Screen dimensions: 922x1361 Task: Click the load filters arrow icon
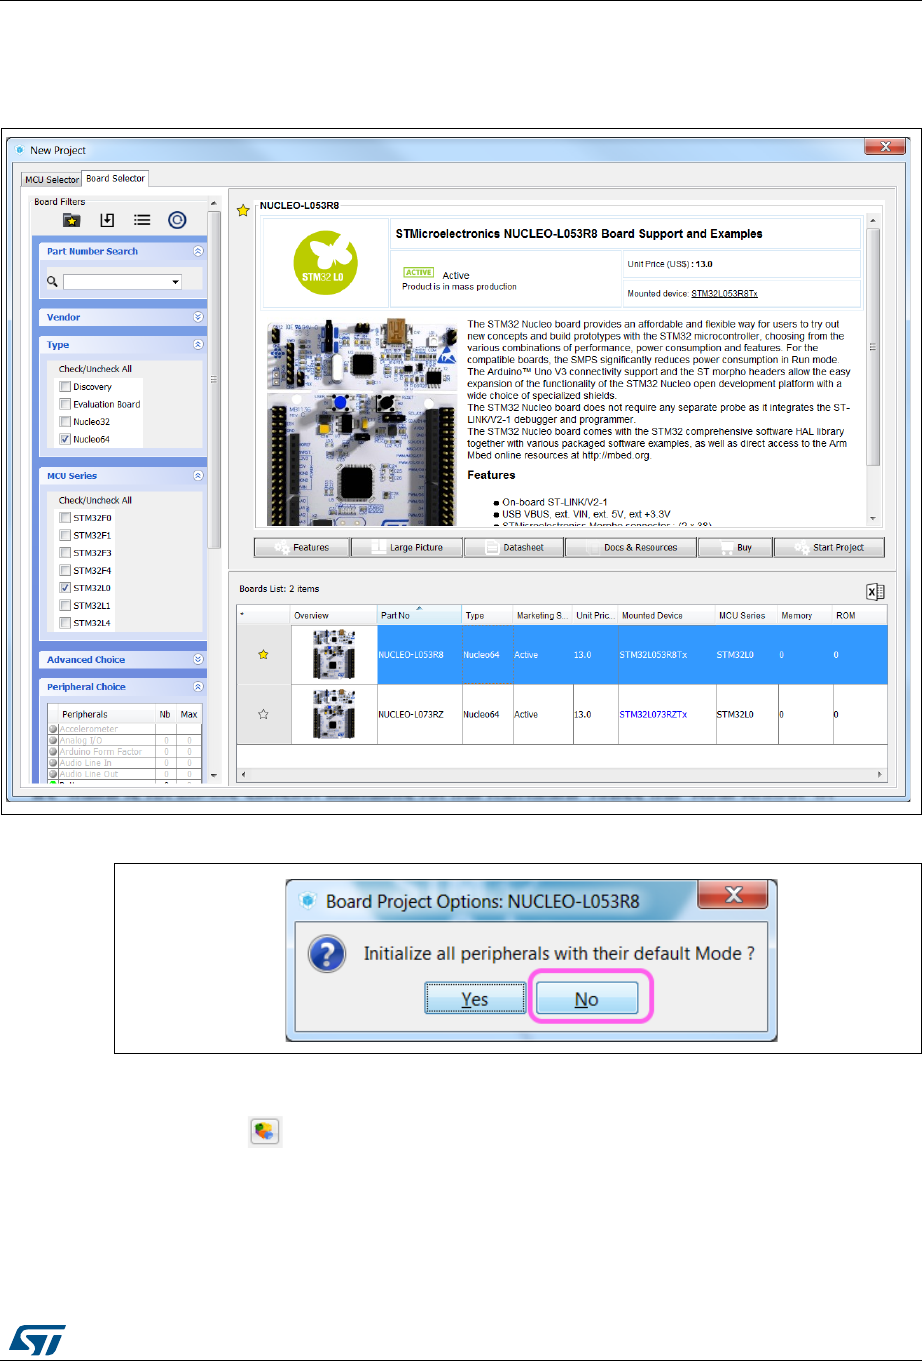pos(107,220)
